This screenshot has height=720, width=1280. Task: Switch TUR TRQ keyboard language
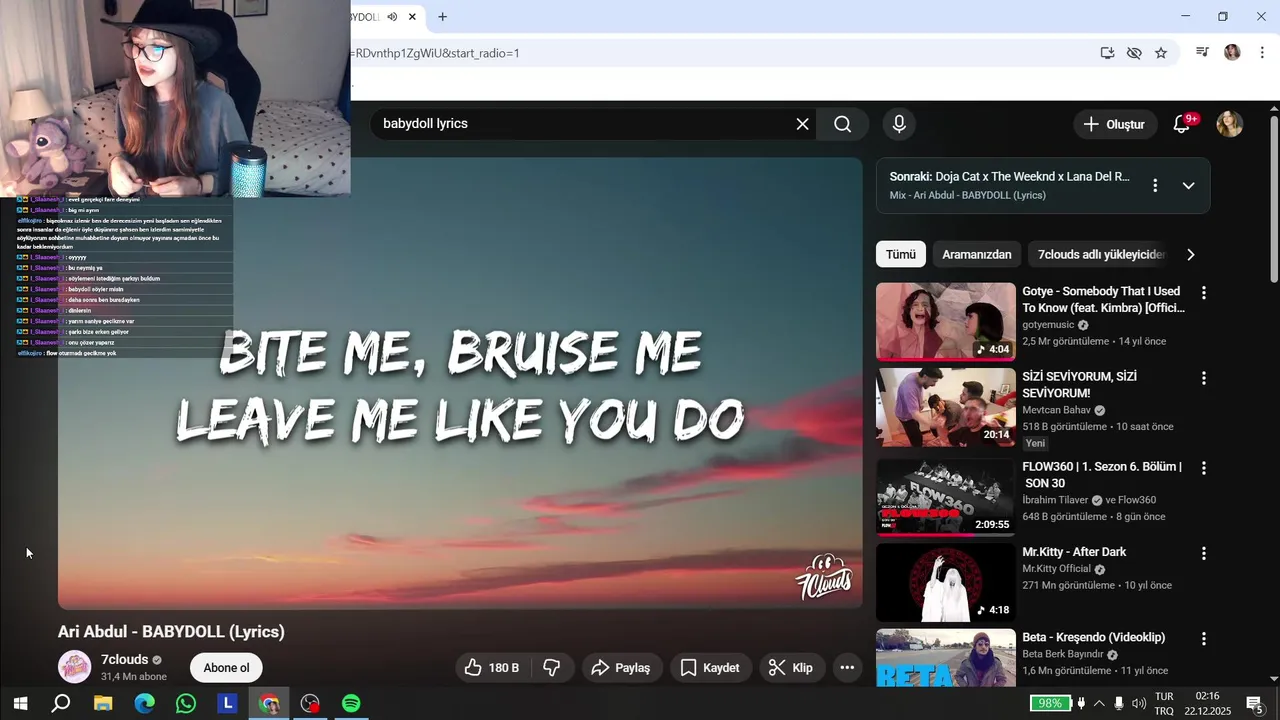[x=1164, y=703]
